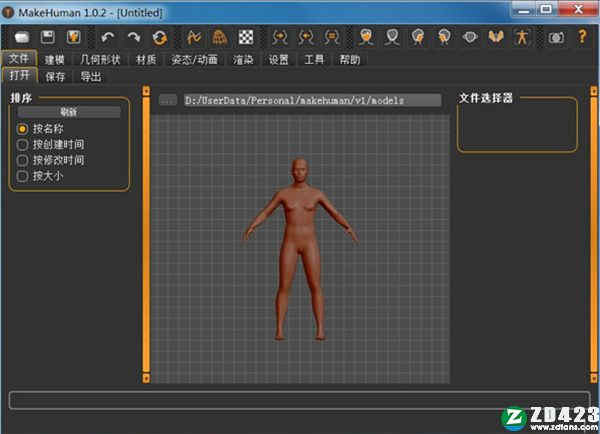Select sort by creation time (按创建时间)
The width and height of the screenshot is (600, 434).
(22, 145)
